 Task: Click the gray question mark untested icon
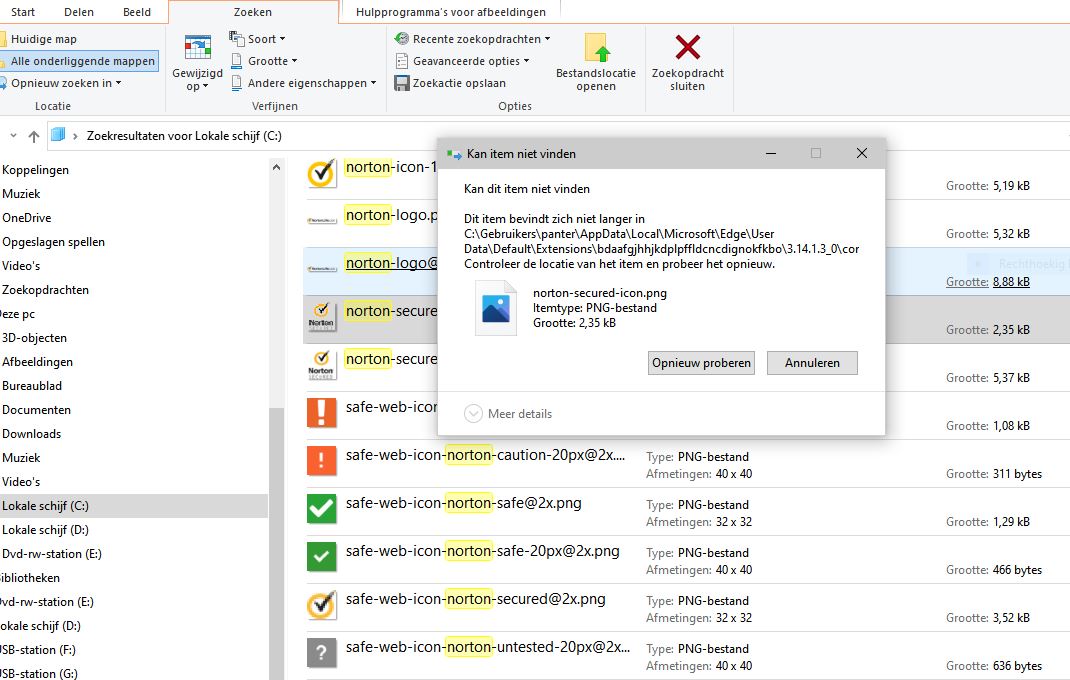pyautogui.click(x=321, y=653)
